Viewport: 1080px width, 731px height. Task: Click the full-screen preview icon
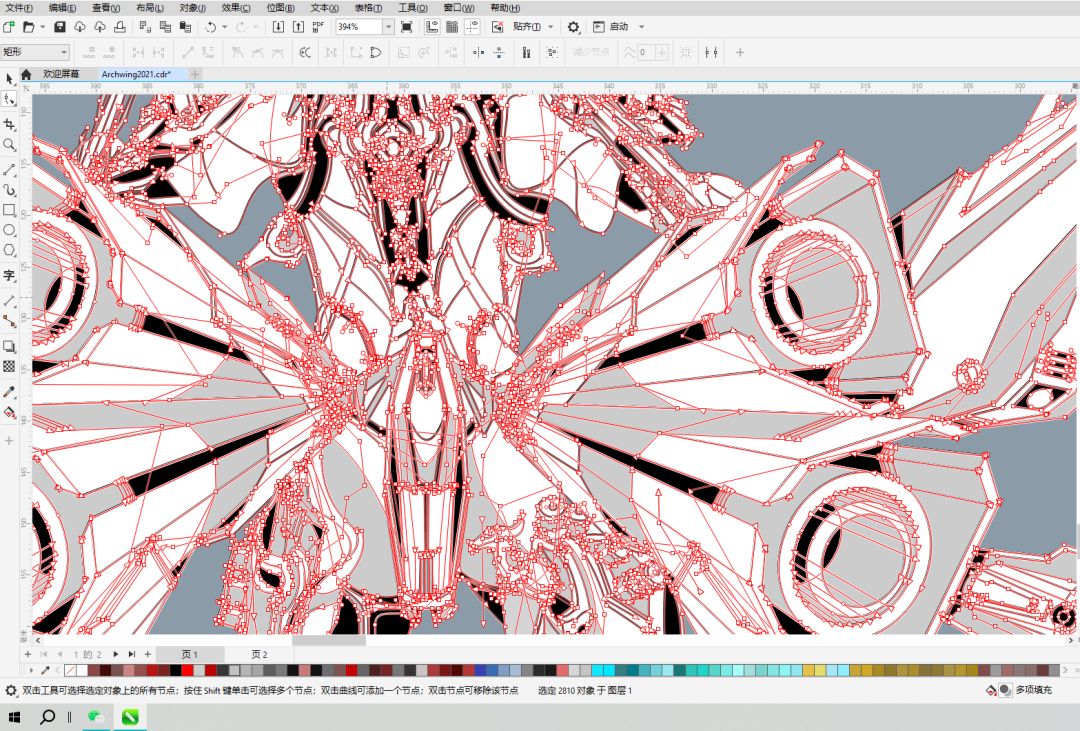pos(406,27)
